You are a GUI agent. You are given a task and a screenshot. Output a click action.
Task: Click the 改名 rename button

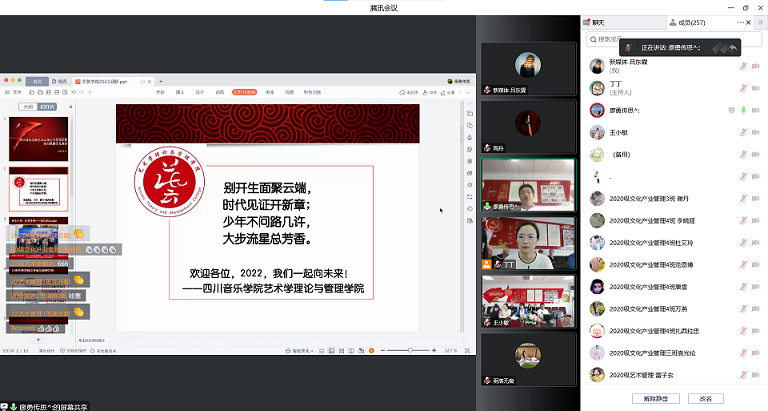coord(706,398)
